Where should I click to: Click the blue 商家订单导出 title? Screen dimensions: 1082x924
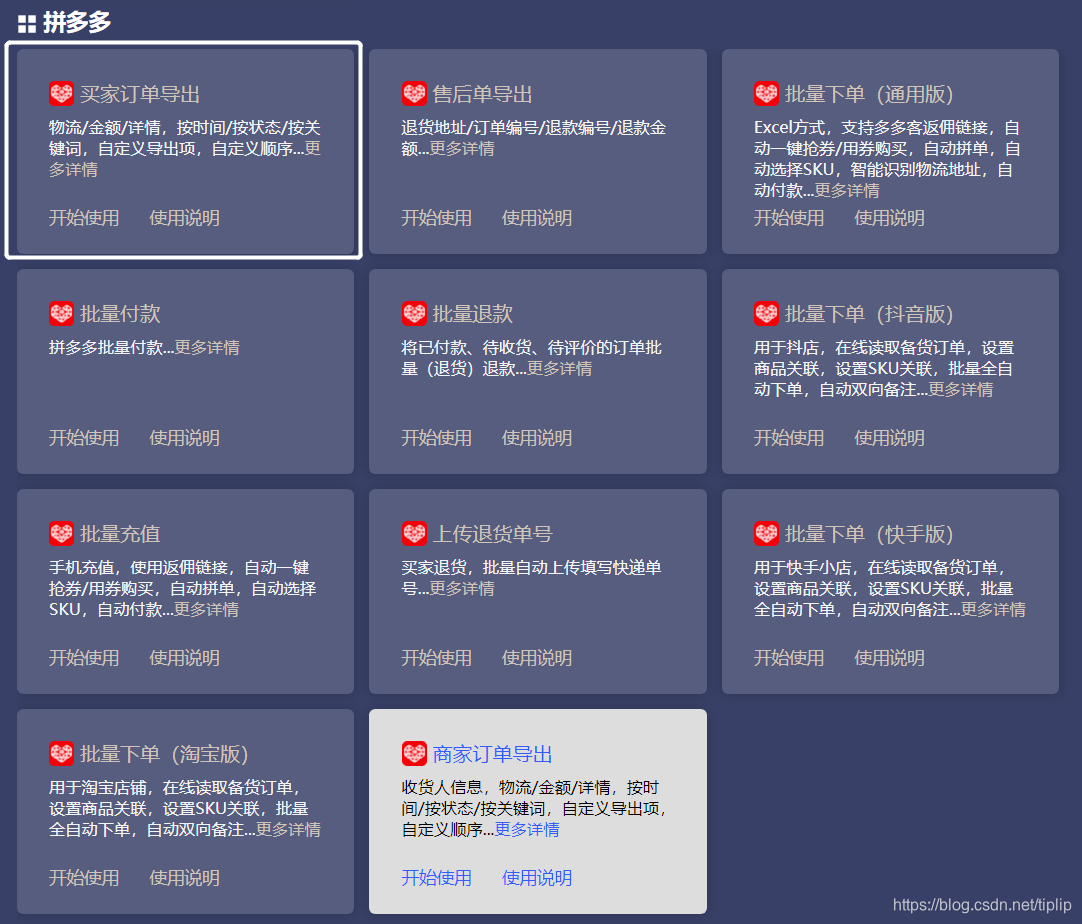pos(493,754)
